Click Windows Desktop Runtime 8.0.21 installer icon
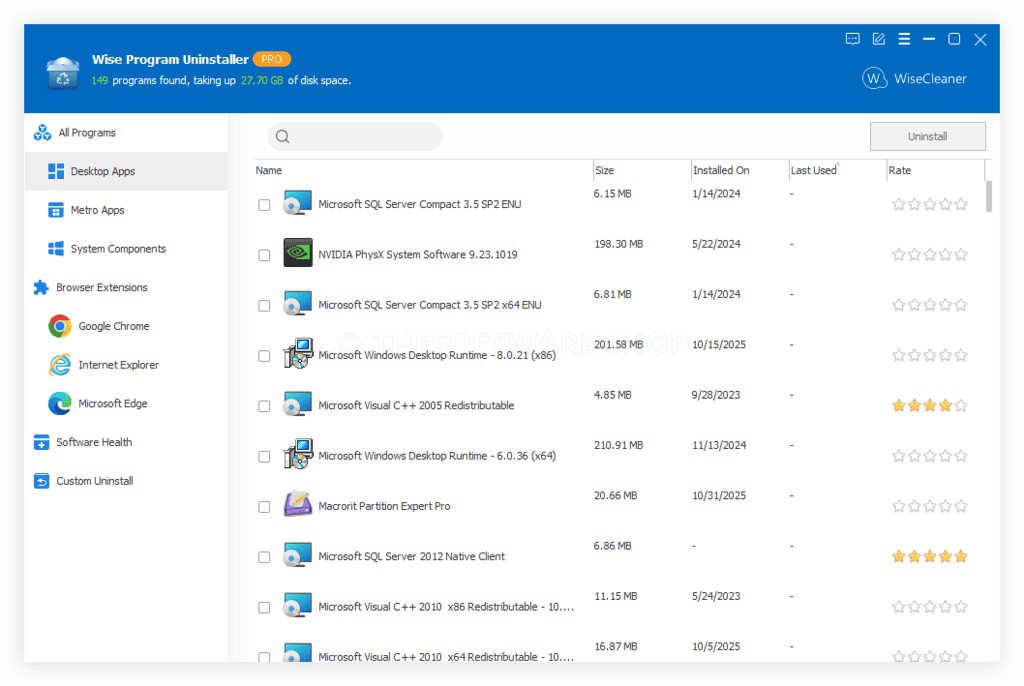Screen dimensions: 1024x686 tap(298, 353)
